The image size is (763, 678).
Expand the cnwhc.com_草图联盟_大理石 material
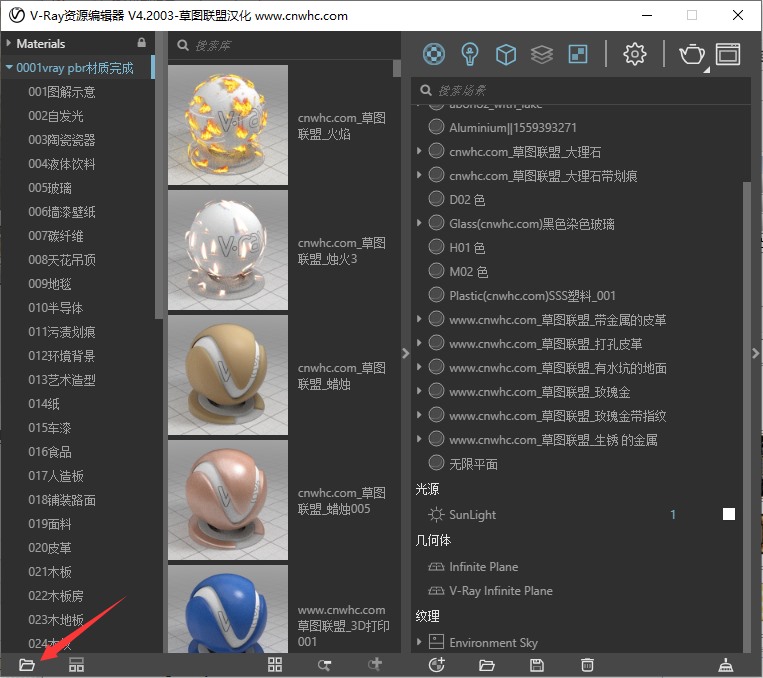point(419,151)
